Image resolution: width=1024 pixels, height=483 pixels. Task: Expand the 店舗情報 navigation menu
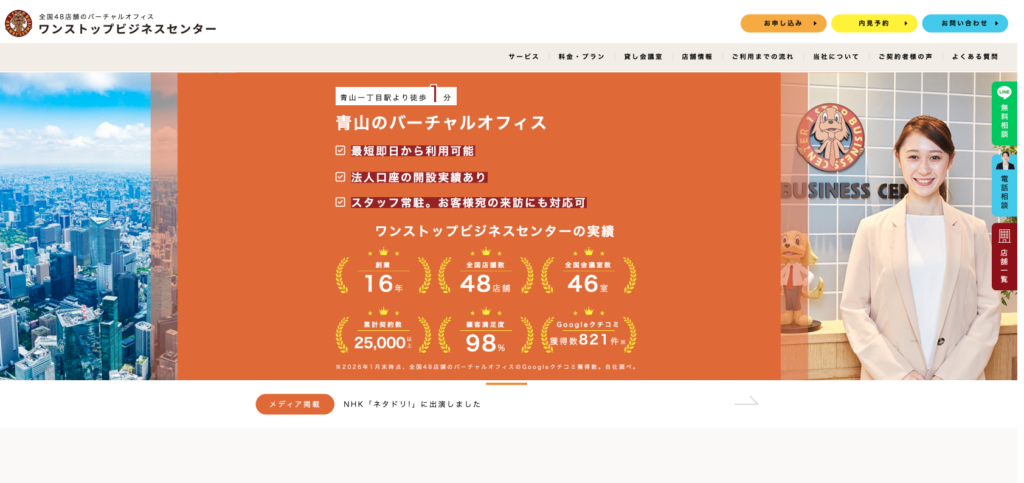point(697,57)
